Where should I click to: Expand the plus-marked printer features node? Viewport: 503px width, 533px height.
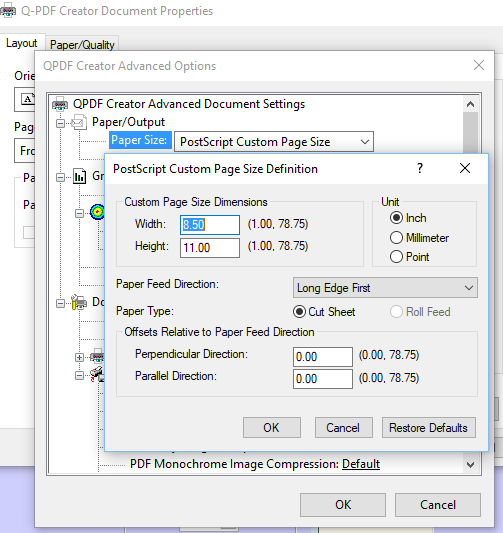click(79, 357)
